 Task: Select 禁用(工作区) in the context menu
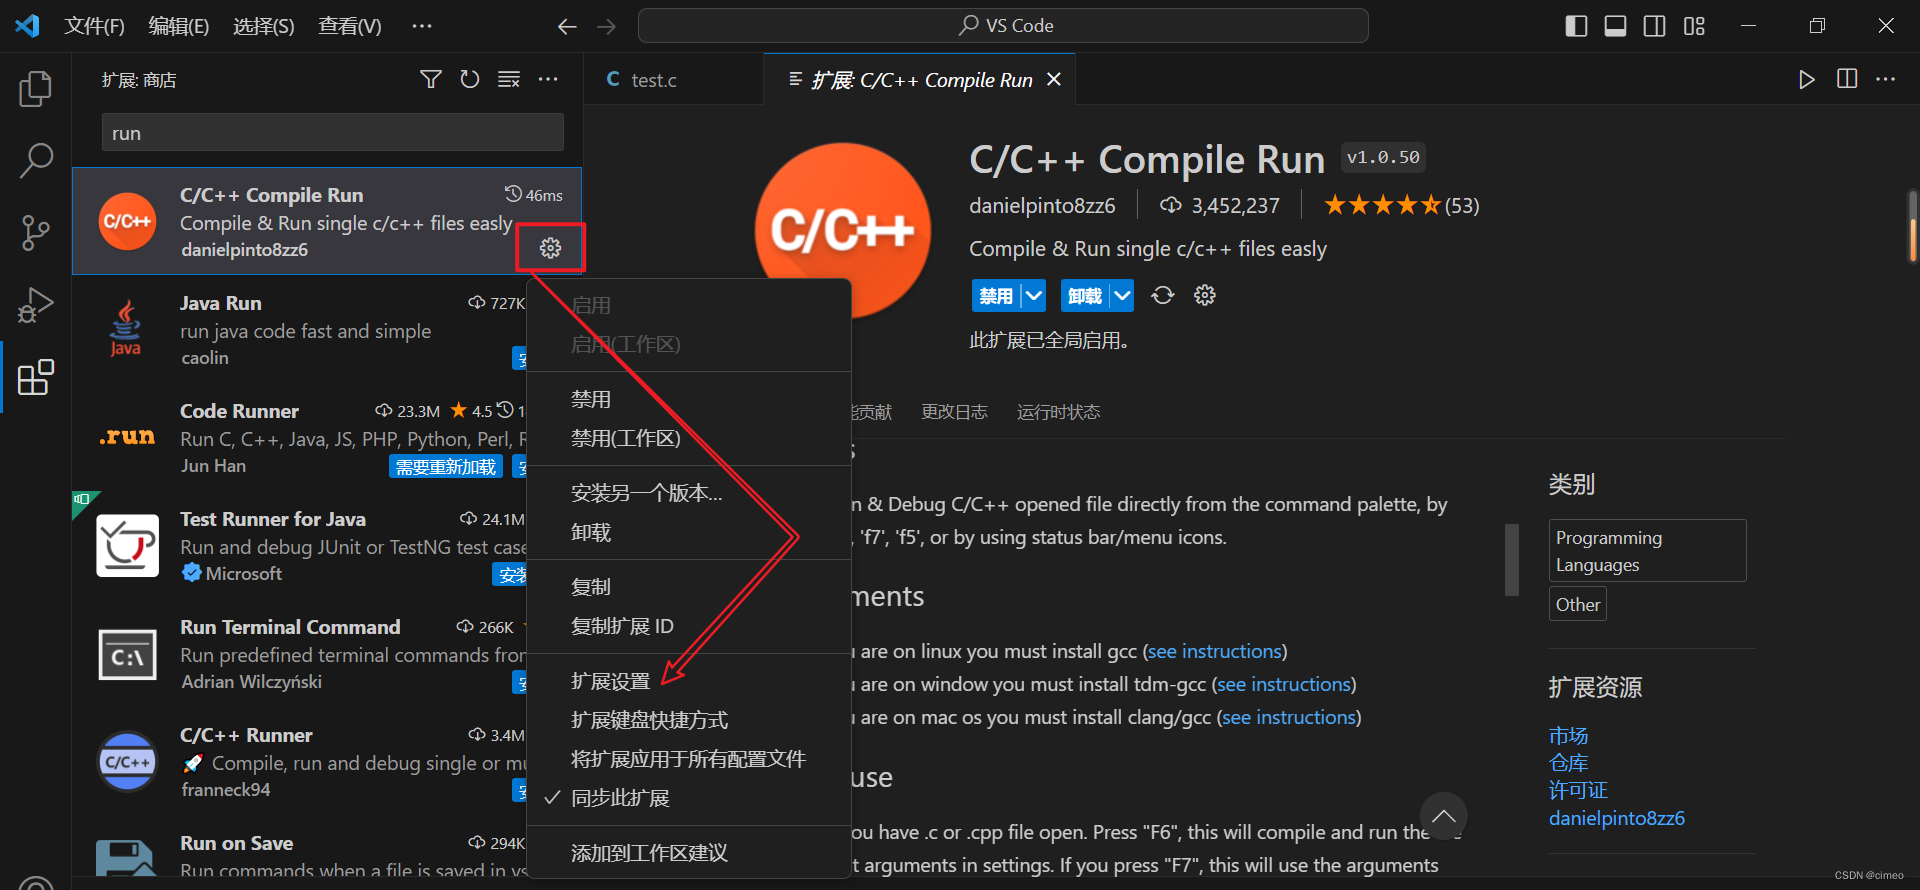[x=688, y=438]
